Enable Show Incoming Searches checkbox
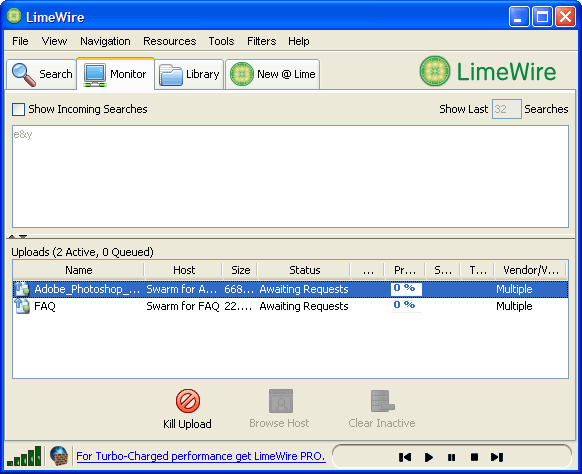This screenshot has width=582, height=474. [19, 109]
